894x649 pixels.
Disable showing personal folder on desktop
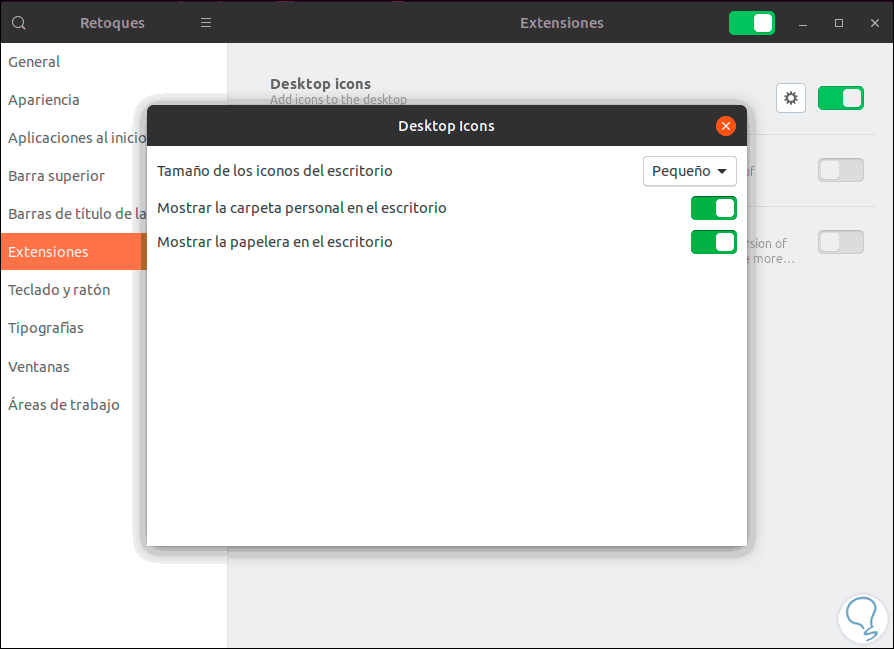point(713,208)
